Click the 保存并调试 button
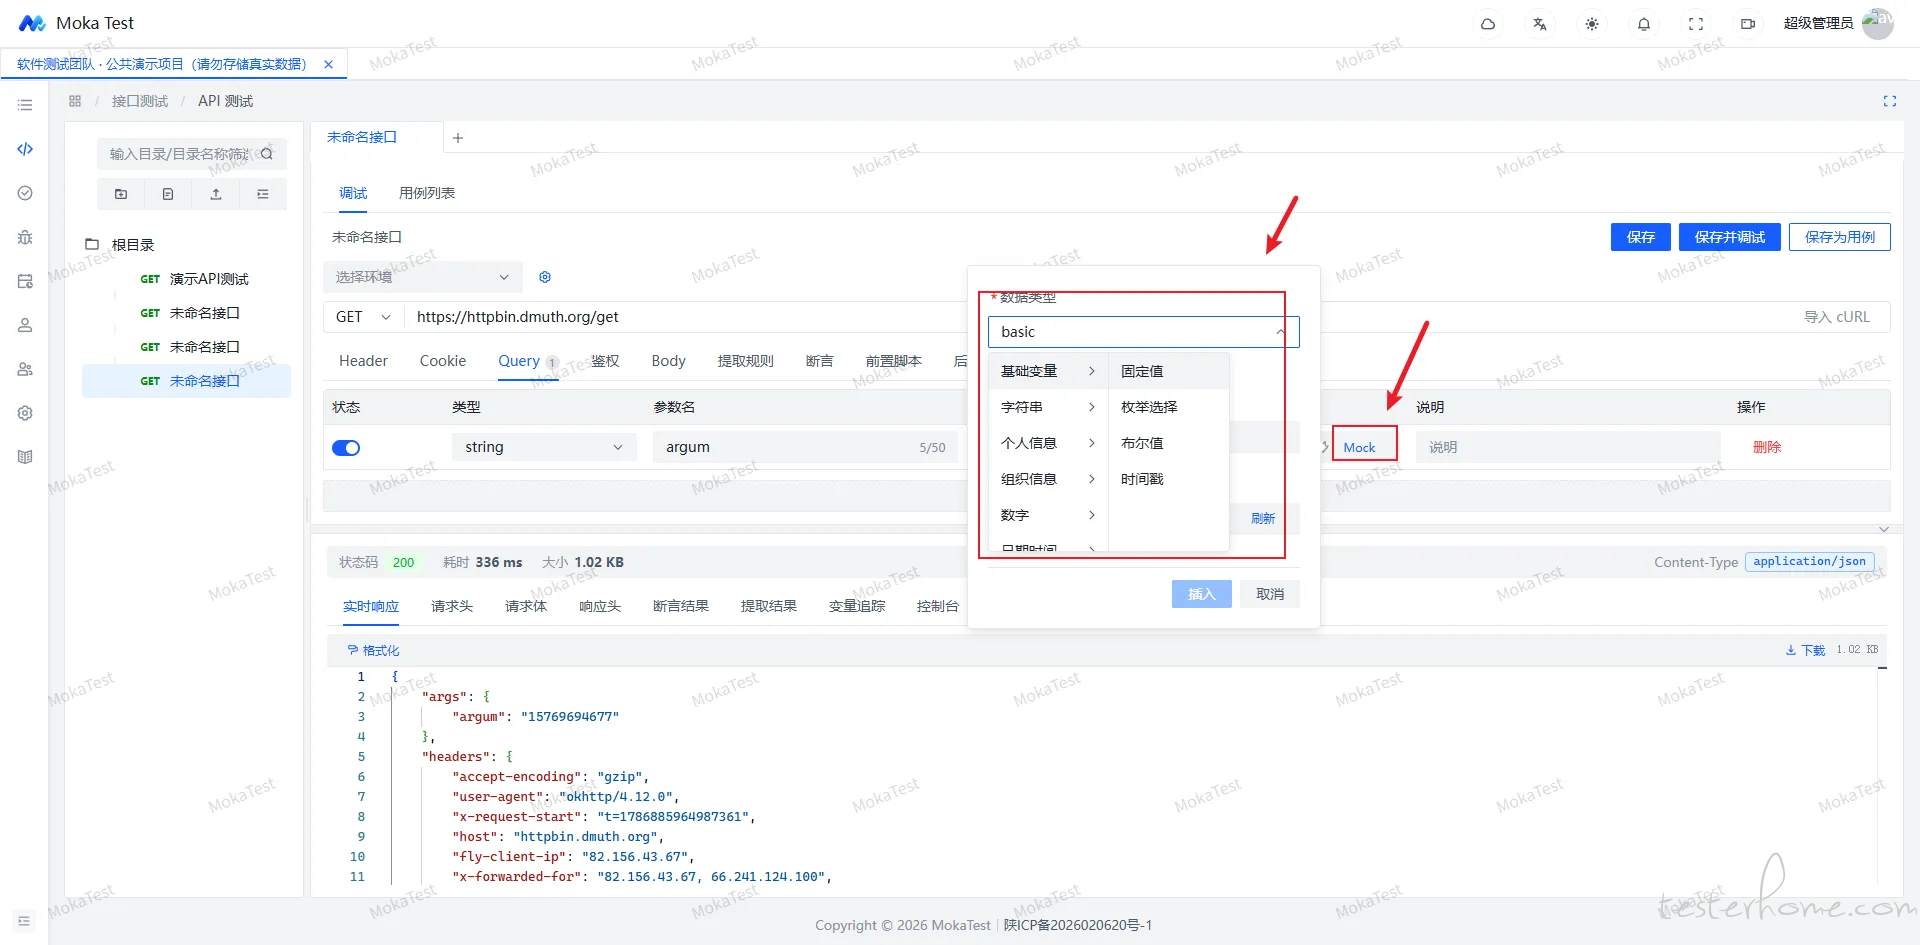This screenshot has width=1920, height=945. coord(1730,237)
